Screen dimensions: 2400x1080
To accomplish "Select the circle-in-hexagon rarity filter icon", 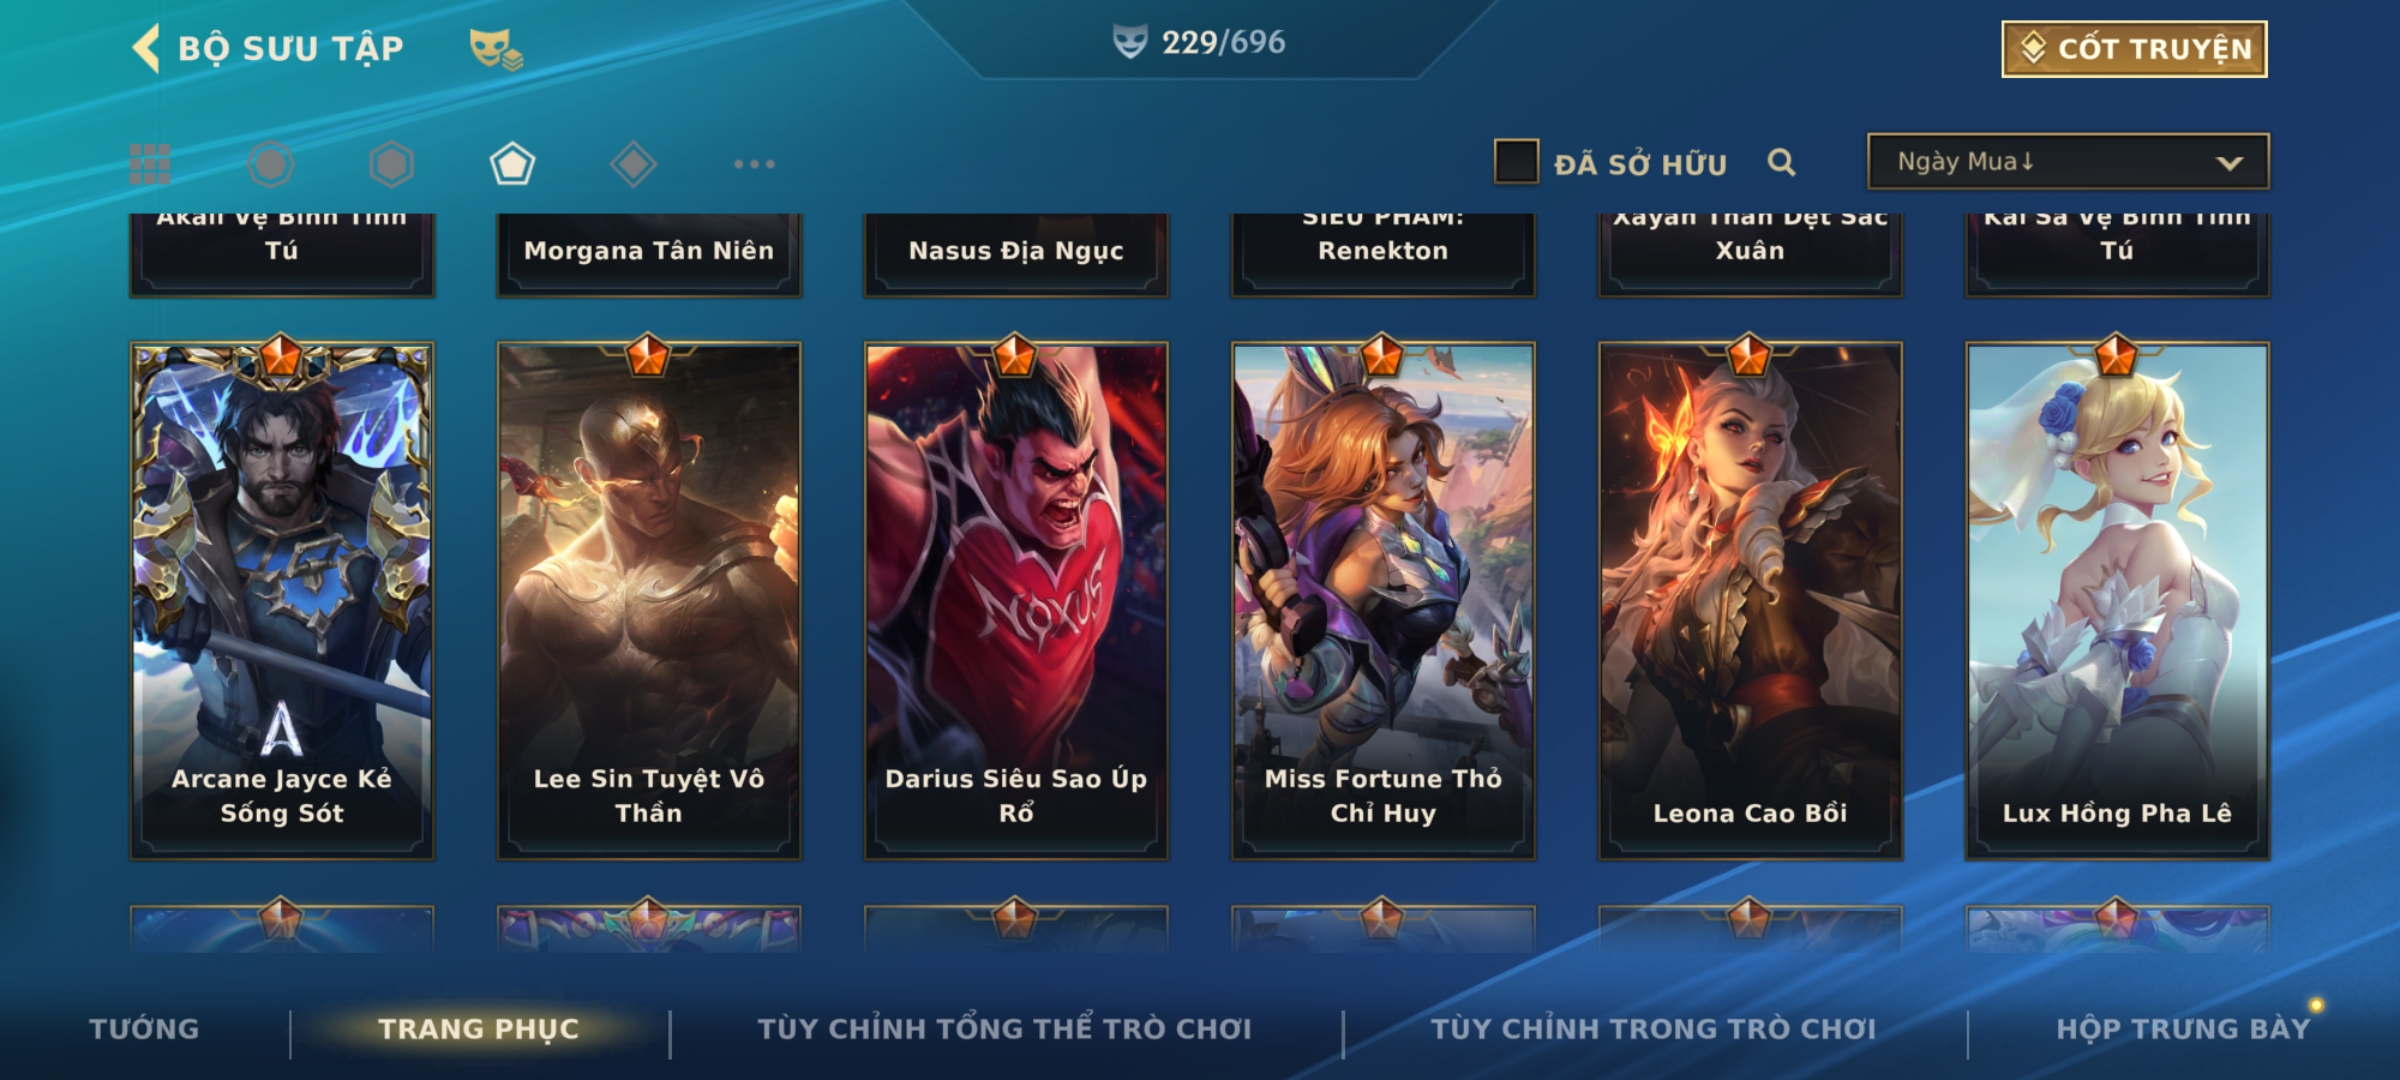I will (x=271, y=164).
